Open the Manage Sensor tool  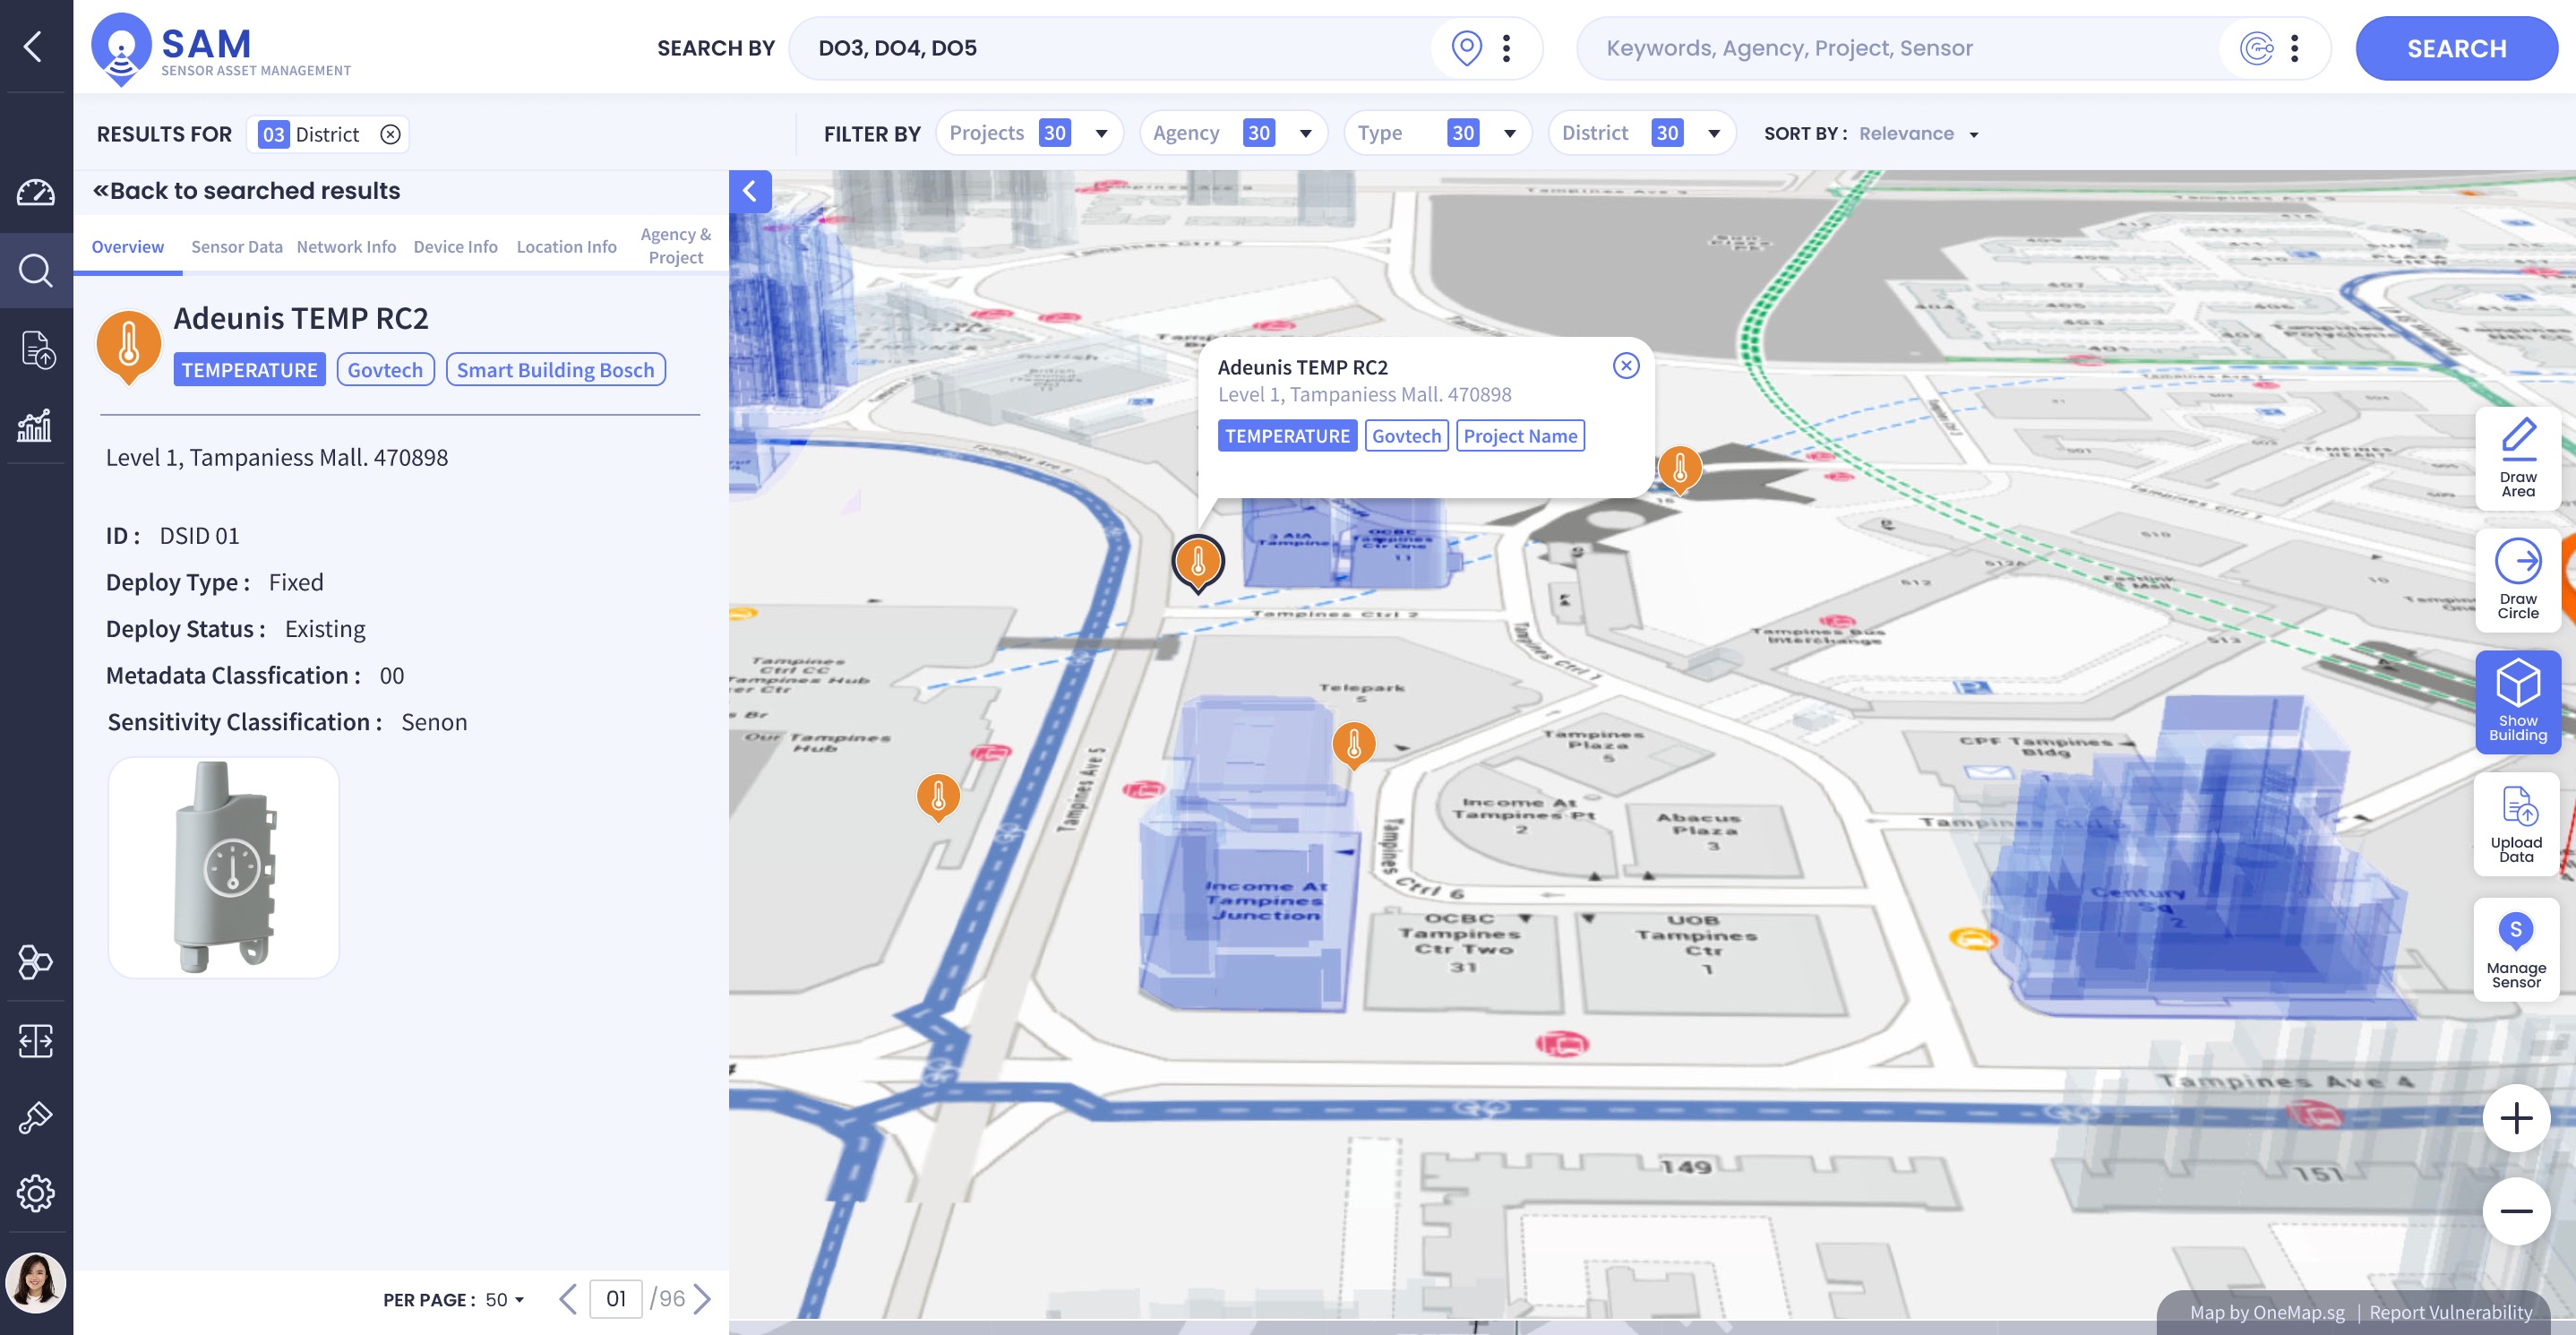2516,948
